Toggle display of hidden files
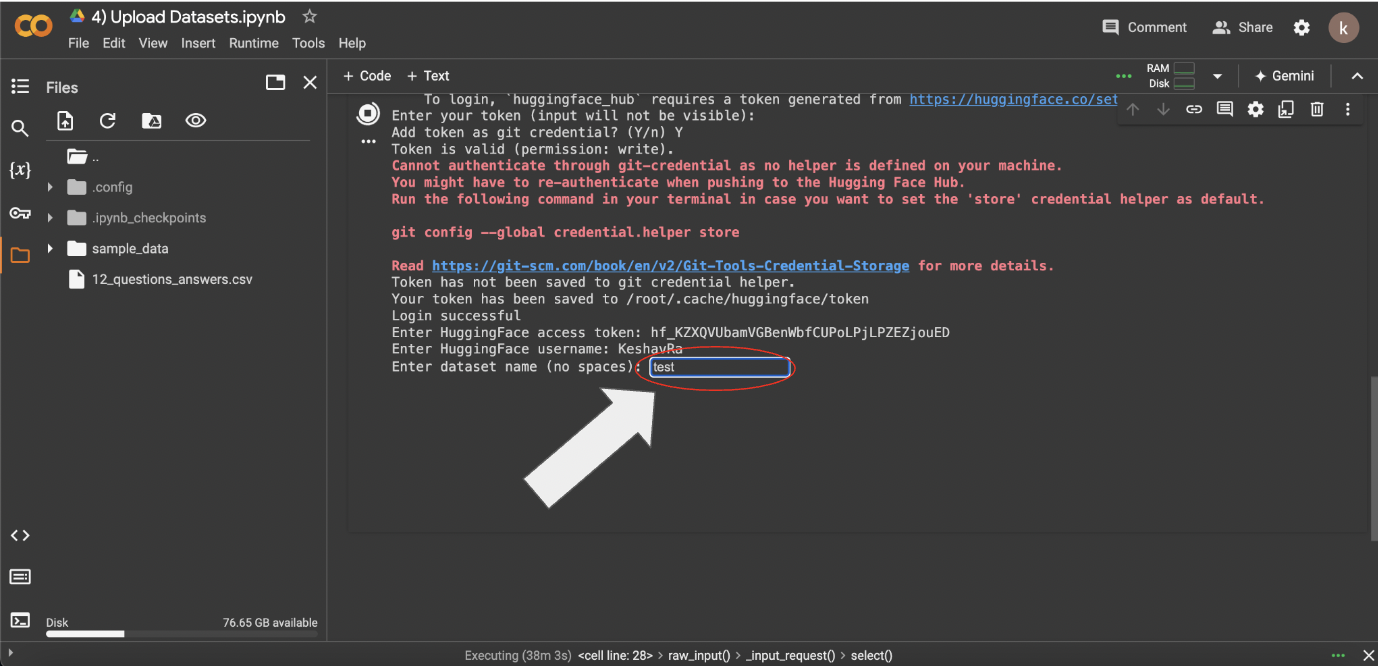Screen dimensions: 1378x666 coord(195,120)
